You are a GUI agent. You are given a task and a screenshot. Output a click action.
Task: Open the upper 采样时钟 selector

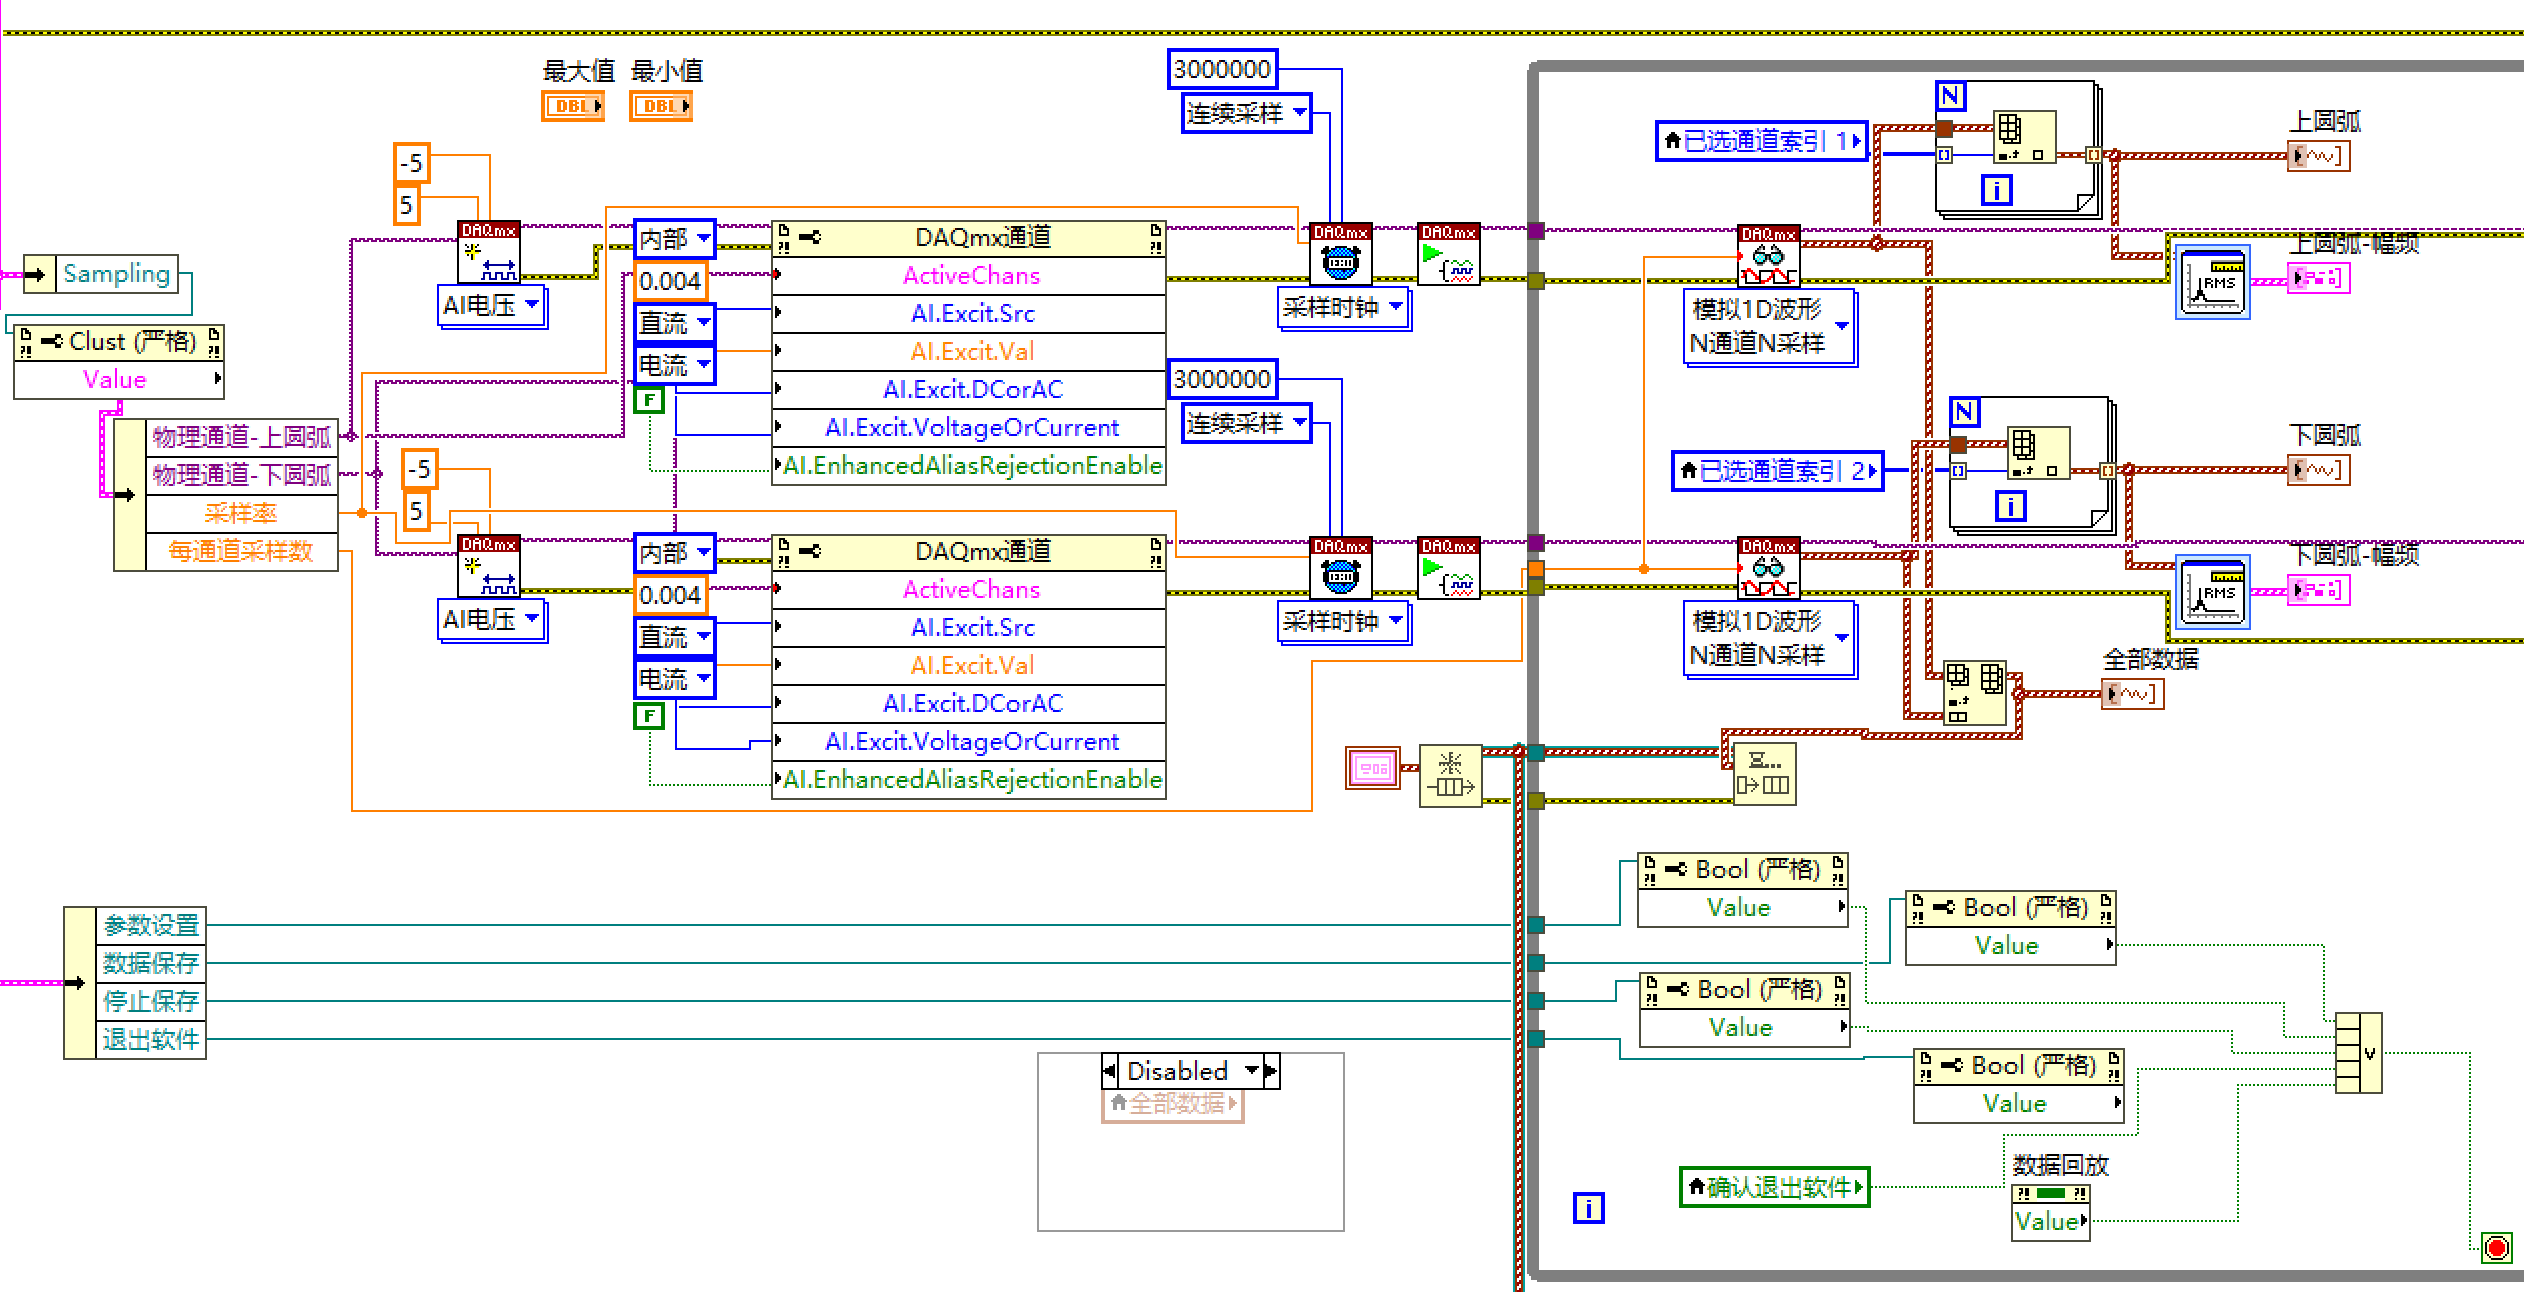(1344, 308)
